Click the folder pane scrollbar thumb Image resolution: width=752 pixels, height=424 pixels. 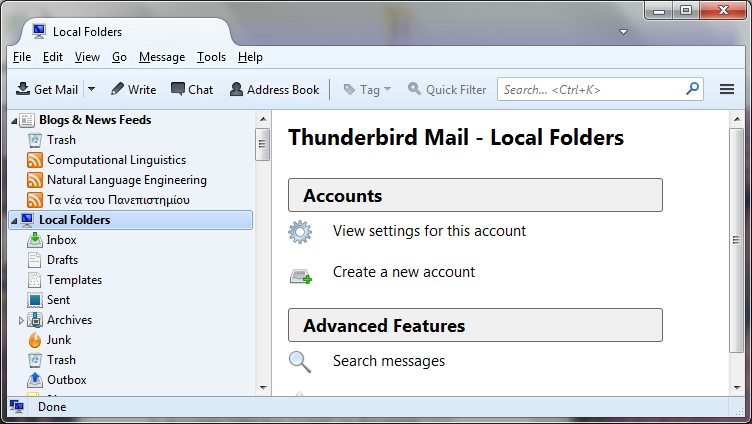262,144
